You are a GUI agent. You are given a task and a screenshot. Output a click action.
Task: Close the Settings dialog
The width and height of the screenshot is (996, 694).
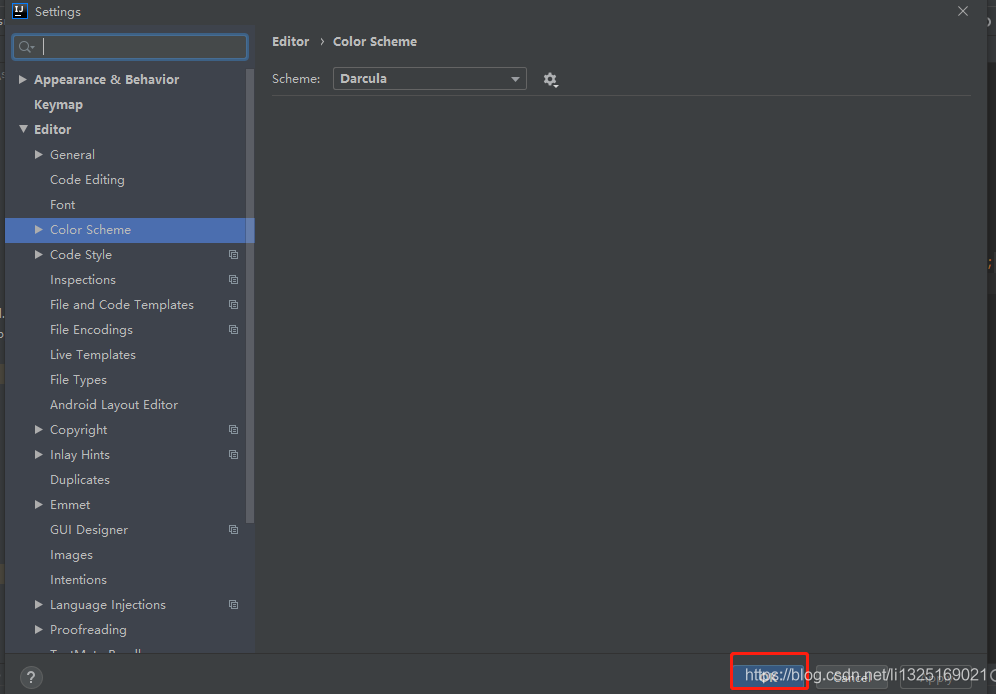point(963,11)
